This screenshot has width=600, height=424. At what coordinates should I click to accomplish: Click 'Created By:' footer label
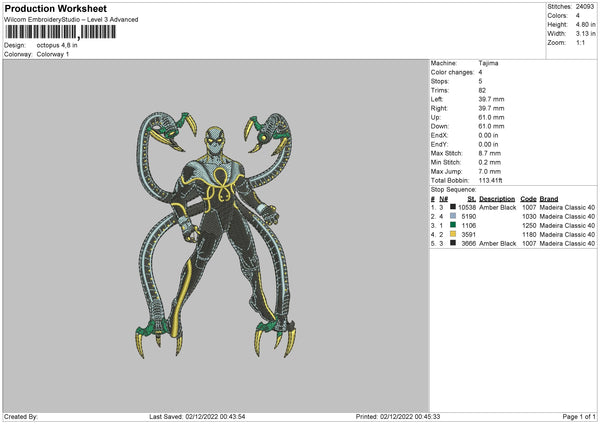pyautogui.click(x=21, y=416)
